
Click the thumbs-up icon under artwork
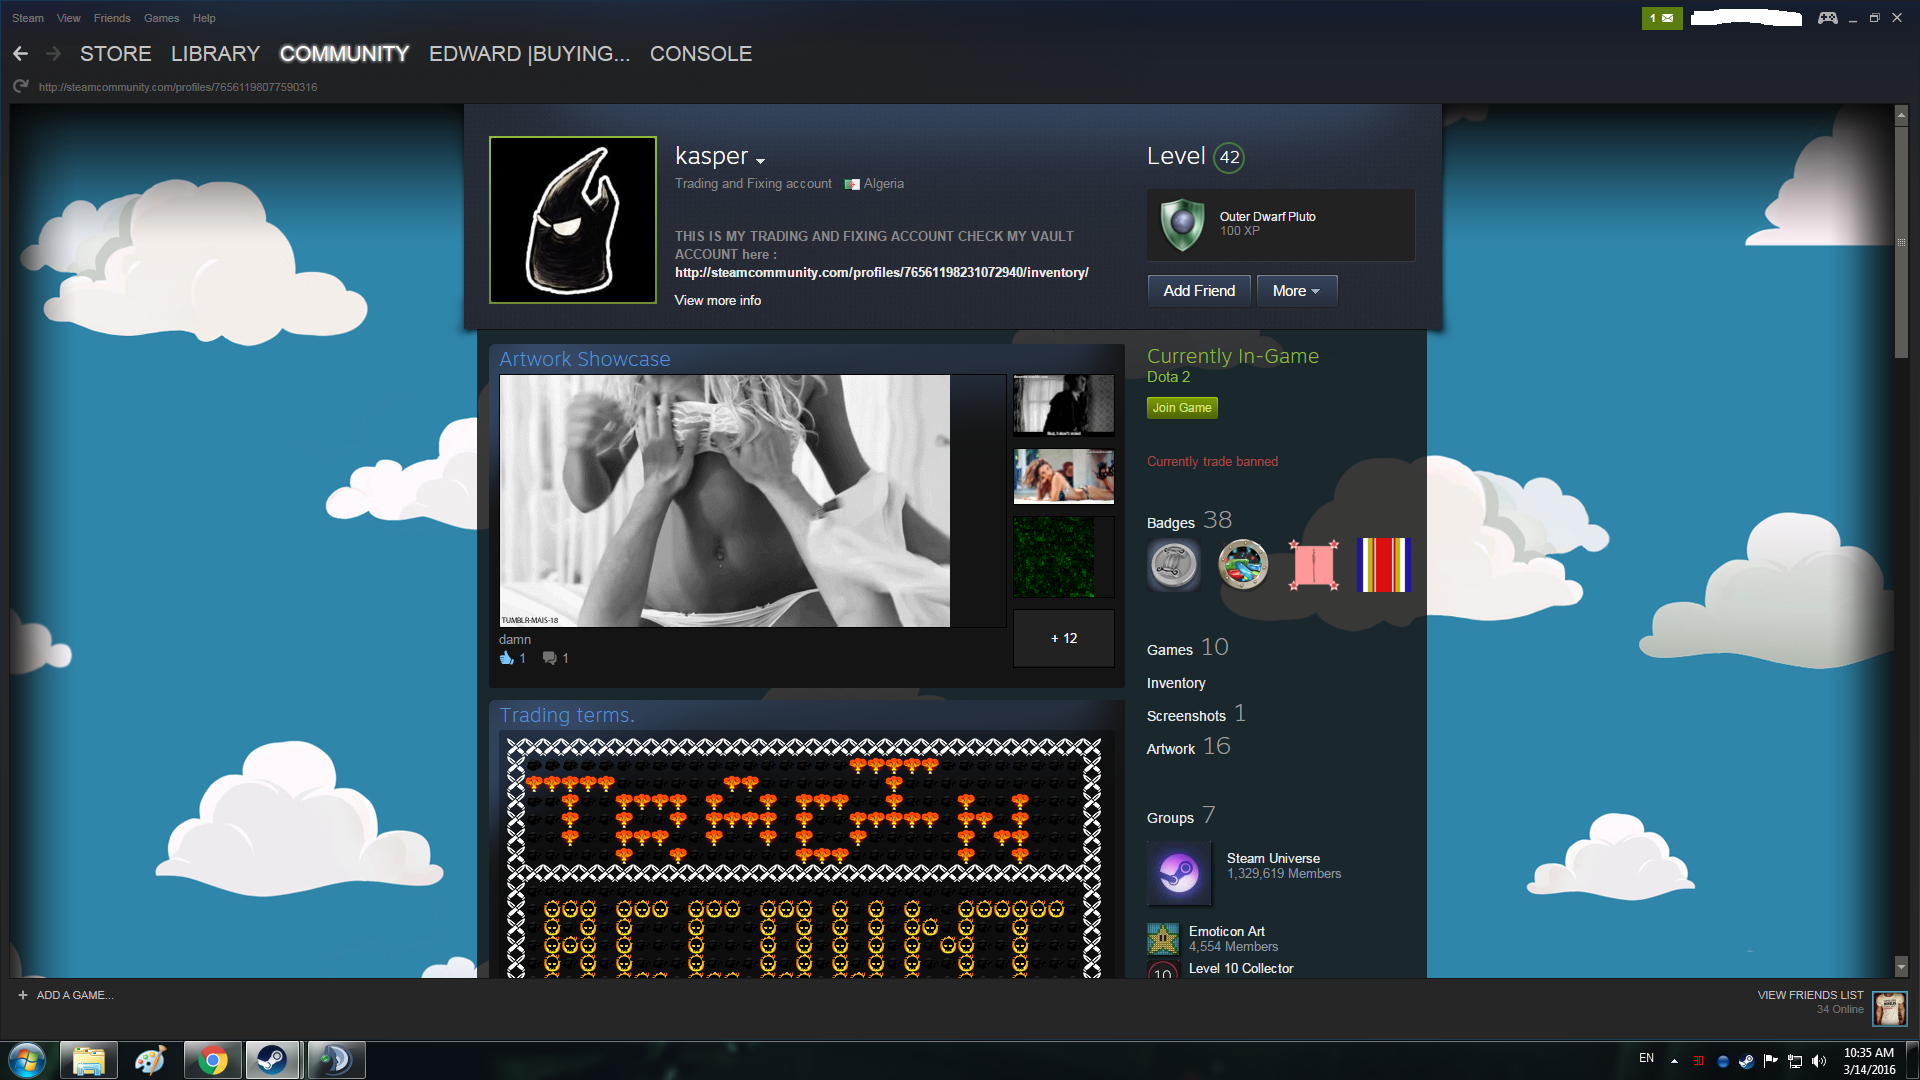click(x=507, y=658)
